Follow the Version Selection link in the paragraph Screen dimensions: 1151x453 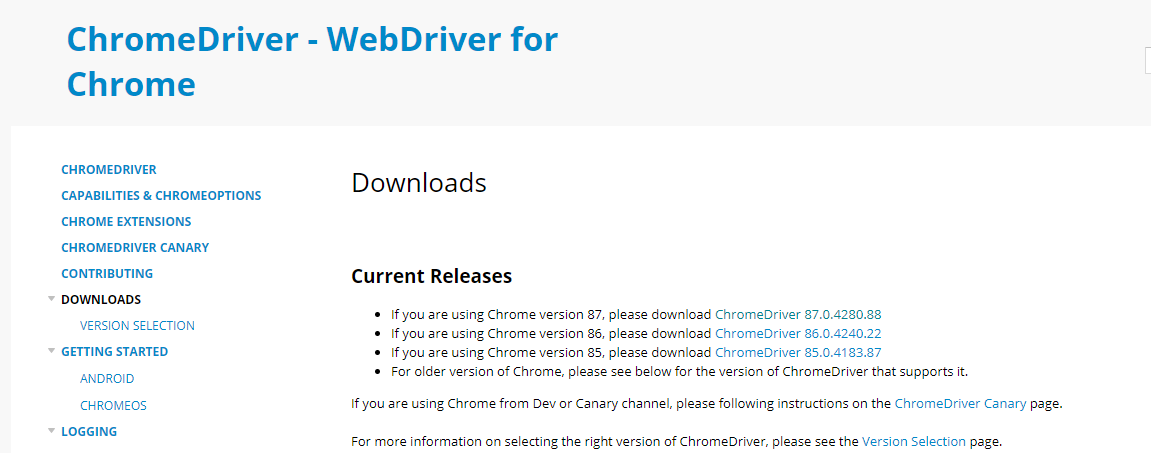(914, 442)
